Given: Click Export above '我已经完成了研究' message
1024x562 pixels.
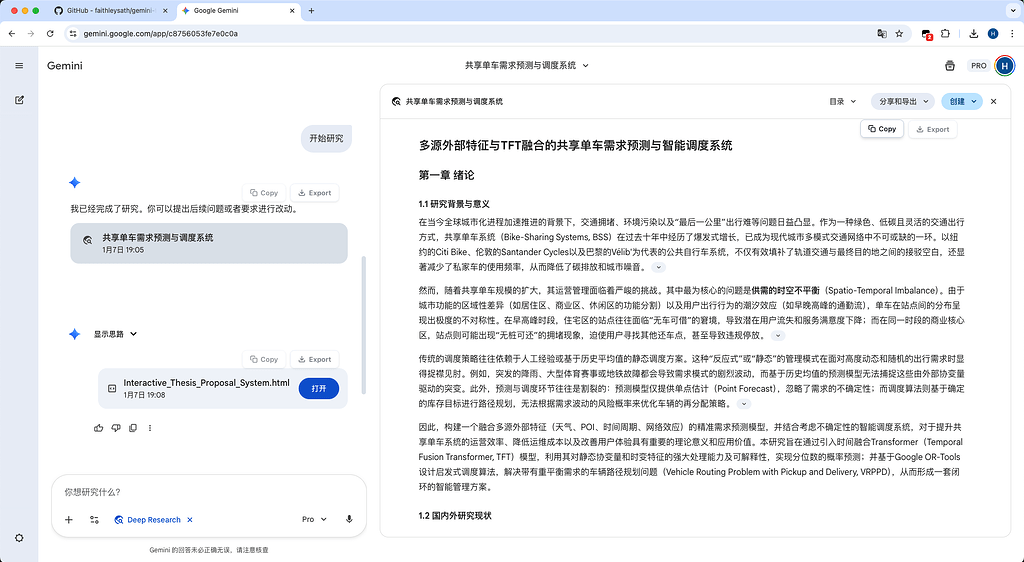Looking at the screenshot, I should point(314,193).
